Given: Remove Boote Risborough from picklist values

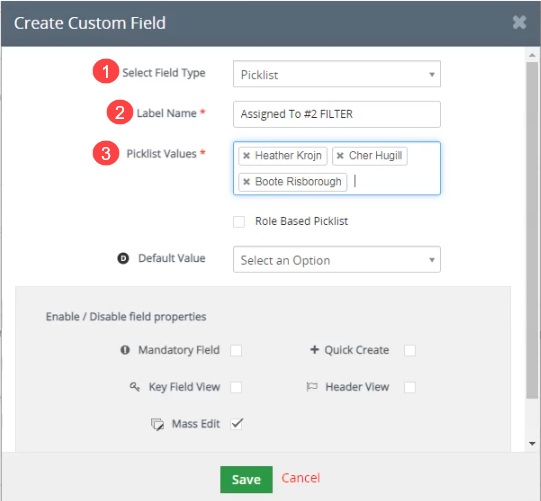Looking at the screenshot, I should click(x=246, y=181).
